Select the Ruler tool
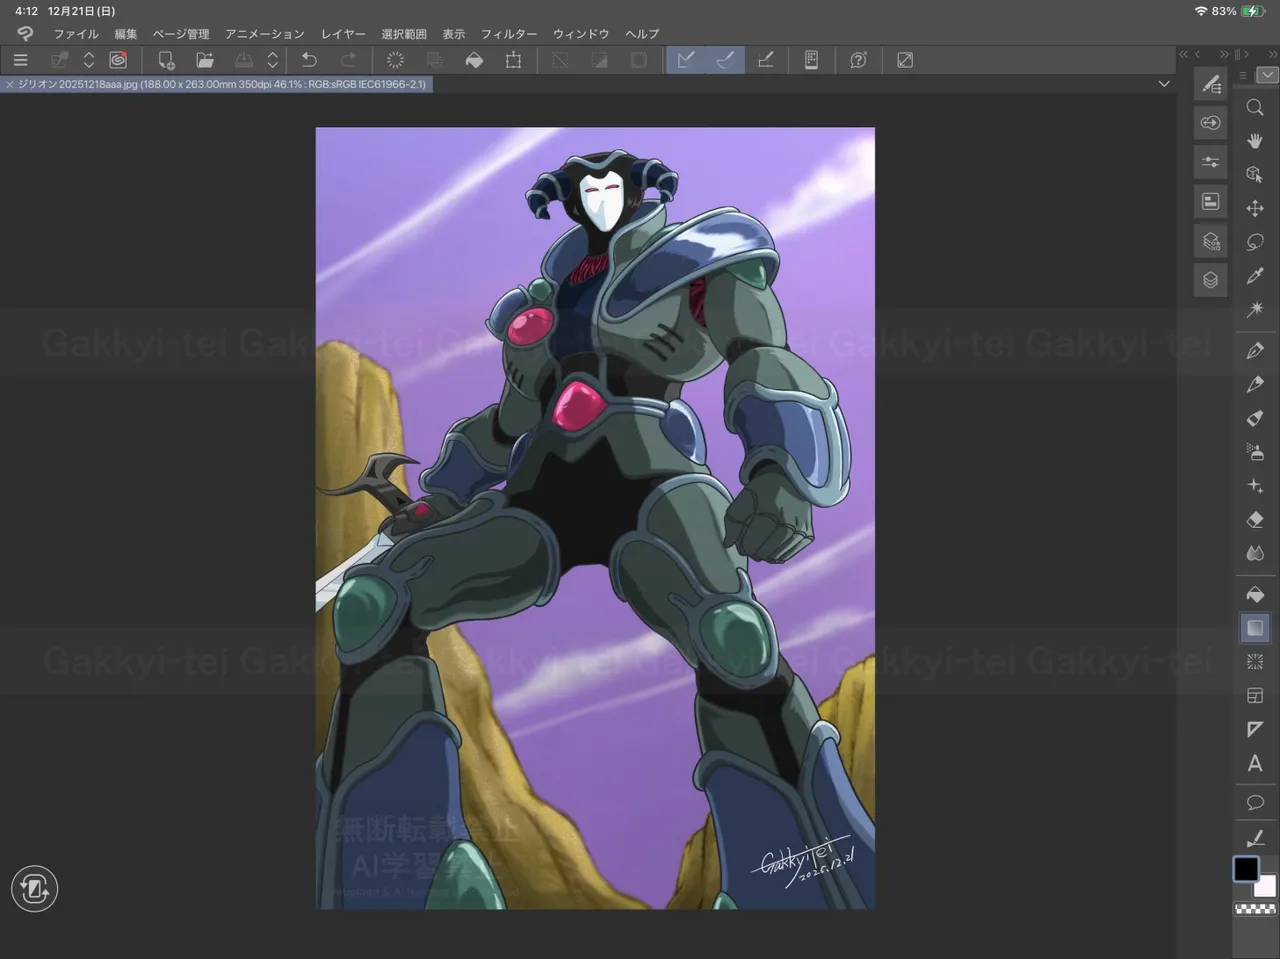Image resolution: width=1280 pixels, height=959 pixels. pos(1255,730)
